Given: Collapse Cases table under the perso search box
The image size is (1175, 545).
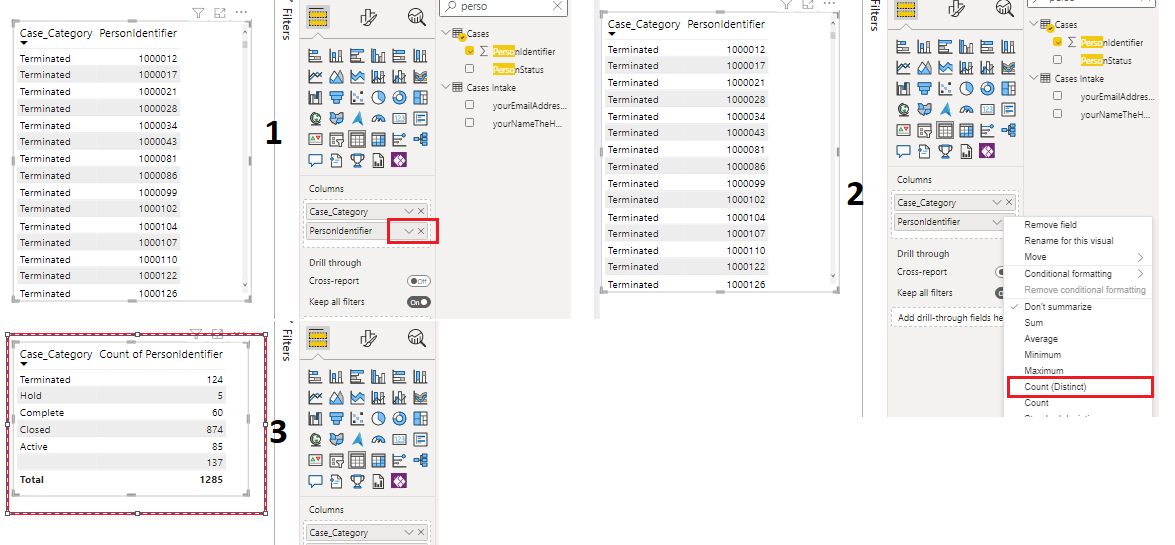Looking at the screenshot, I should pos(447,34).
